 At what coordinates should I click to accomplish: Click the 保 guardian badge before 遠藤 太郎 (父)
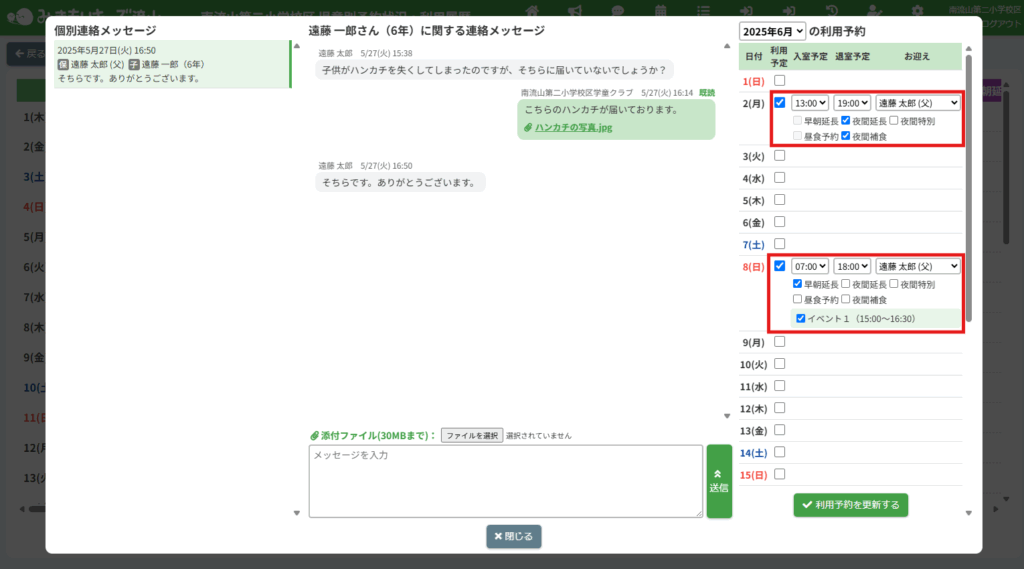point(63,64)
